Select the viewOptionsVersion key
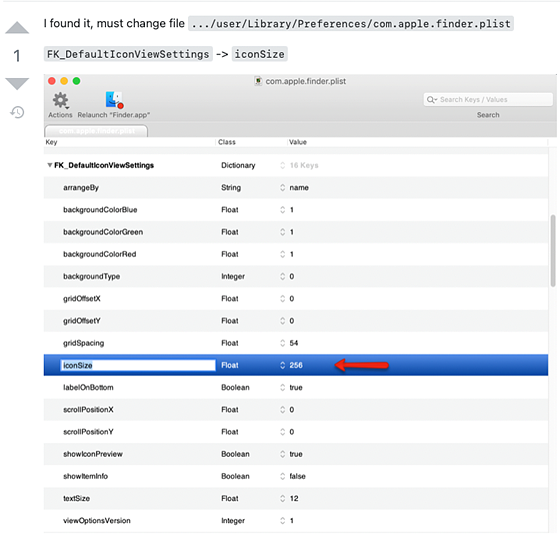The image size is (560, 537). point(97,521)
